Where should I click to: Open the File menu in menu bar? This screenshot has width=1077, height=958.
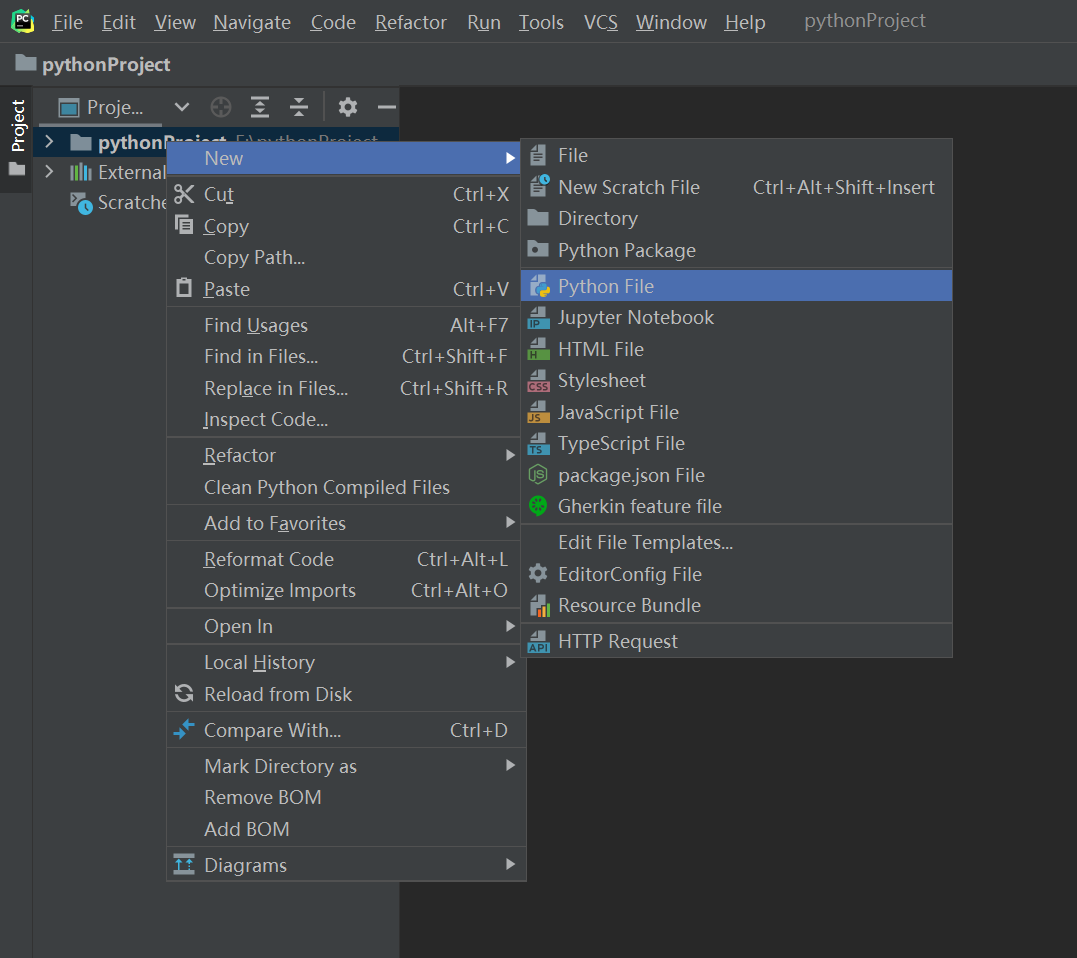pos(67,22)
